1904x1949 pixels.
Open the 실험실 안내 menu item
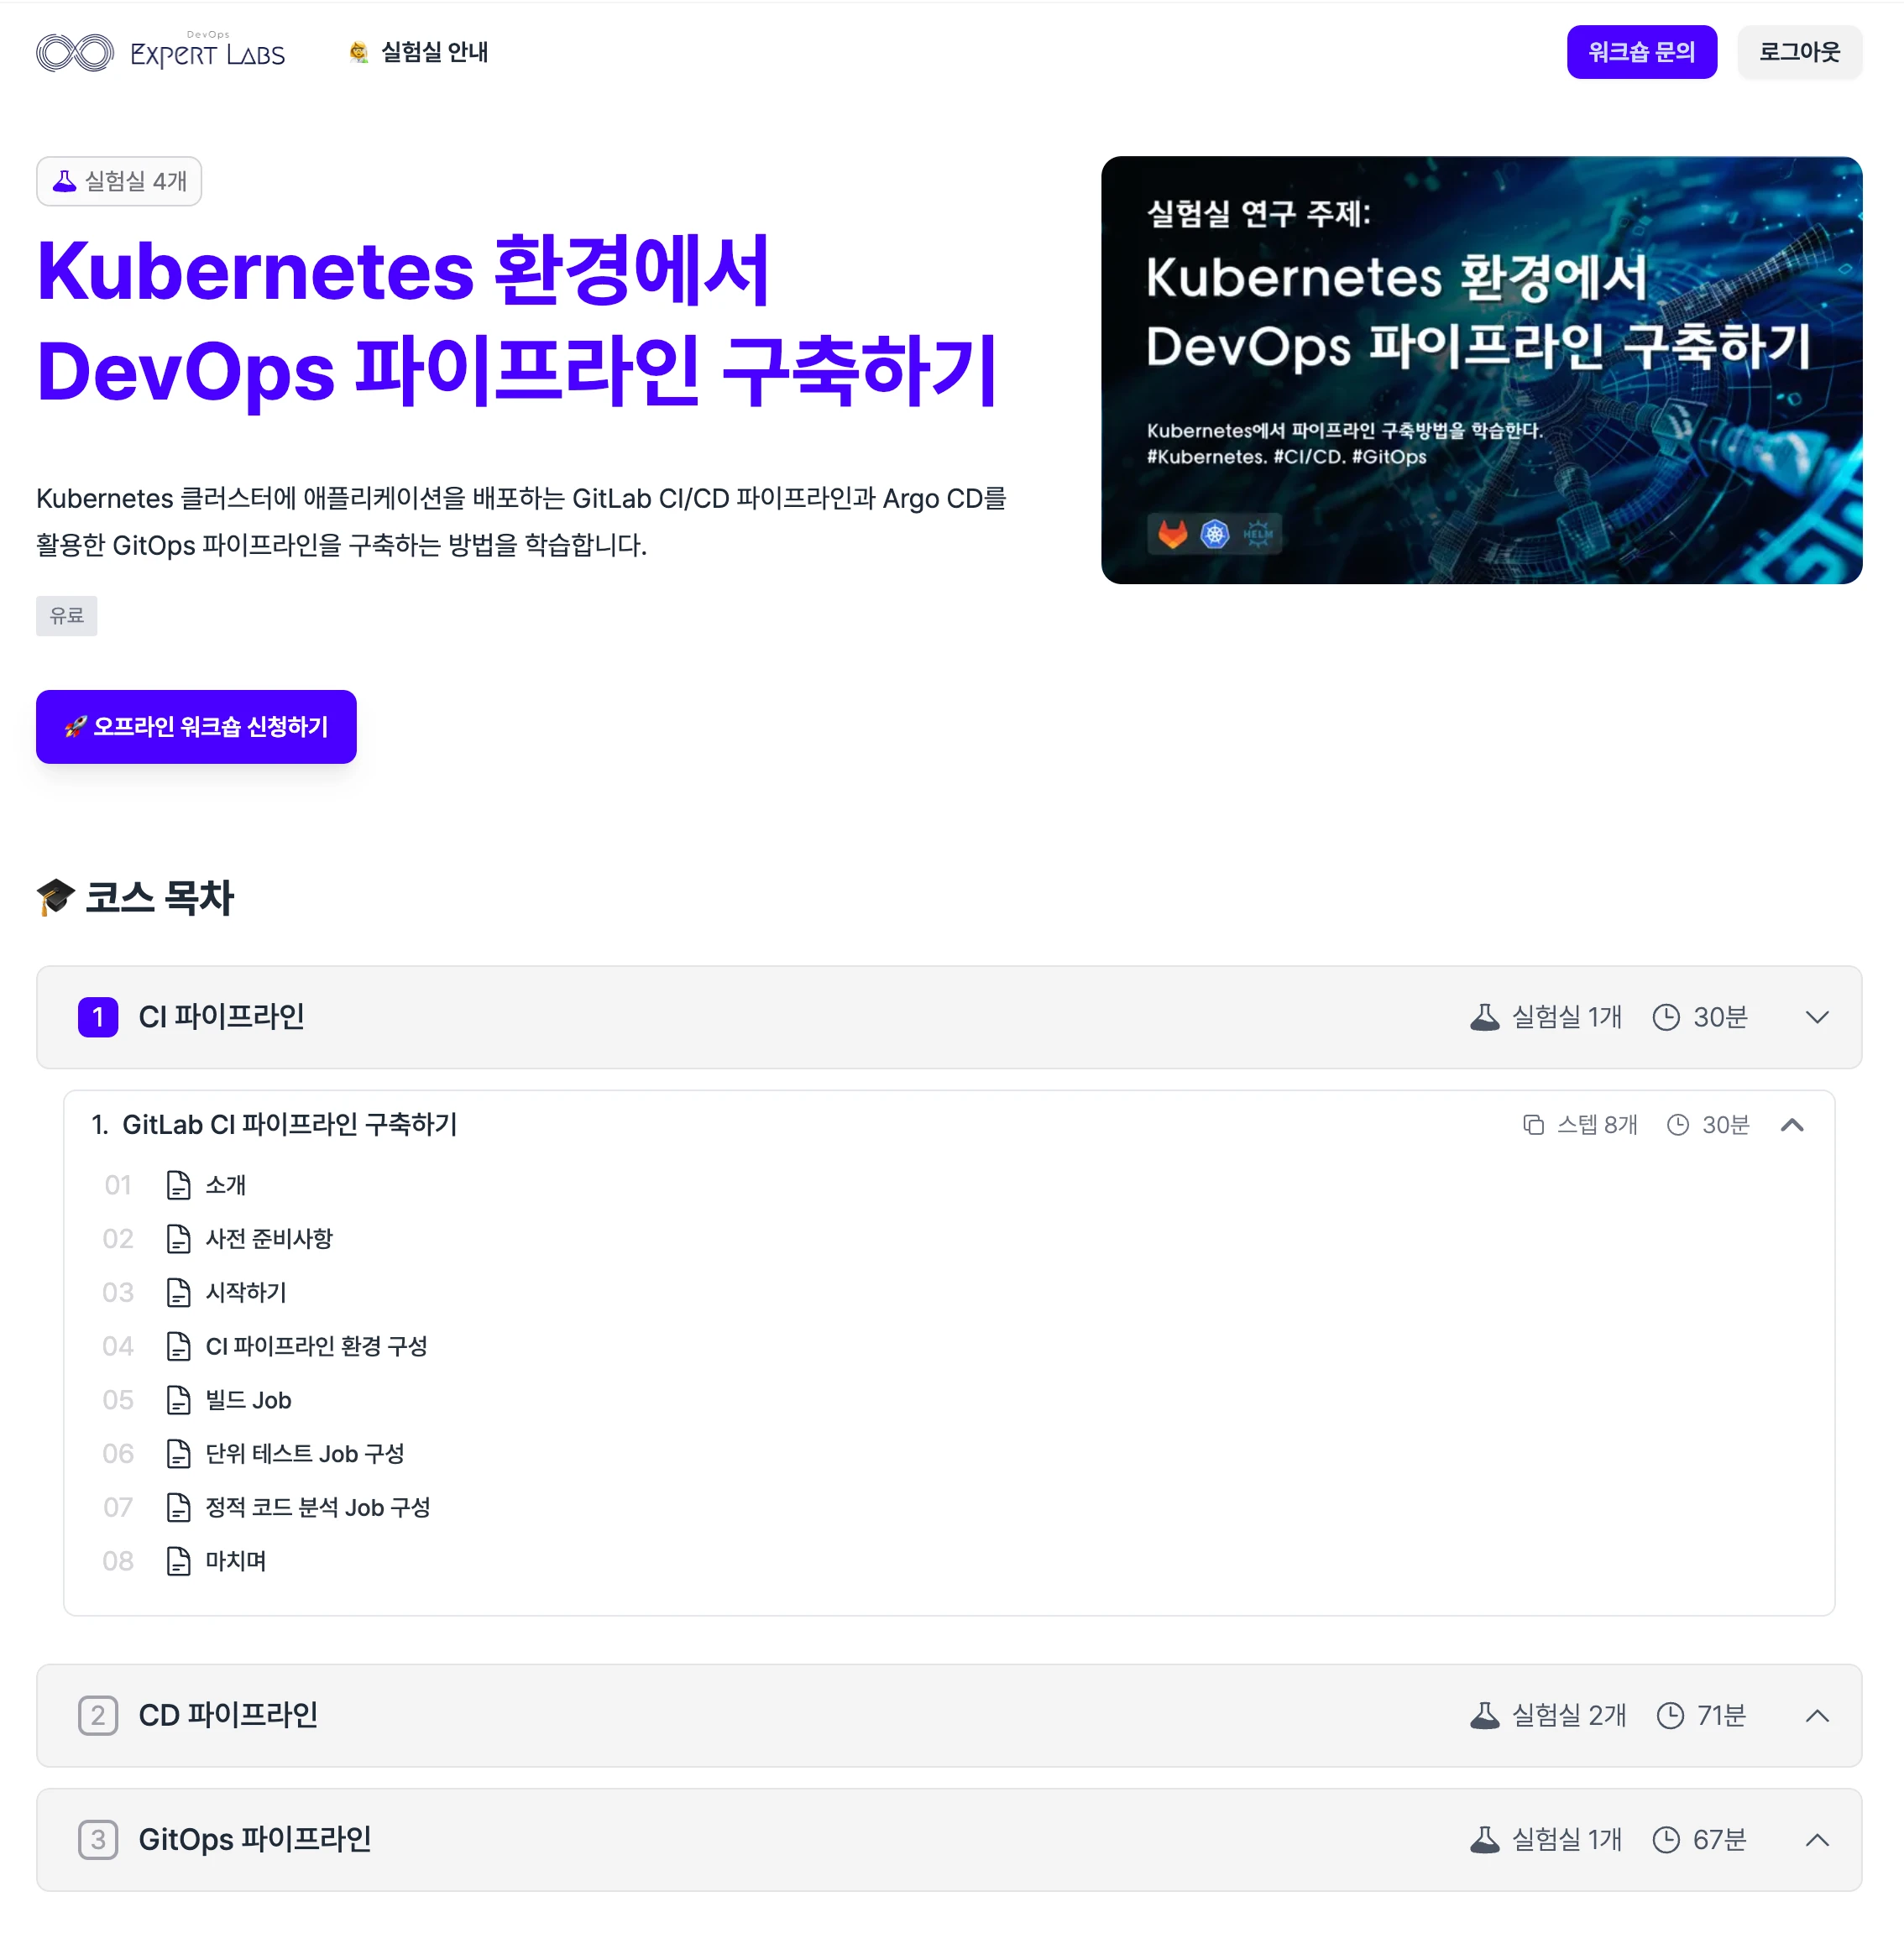(418, 52)
